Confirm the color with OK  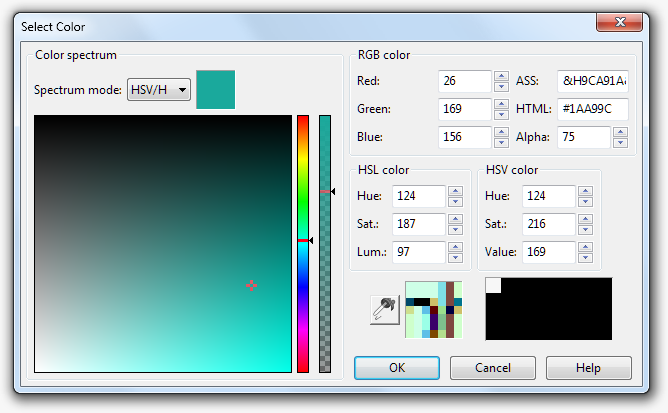click(397, 368)
